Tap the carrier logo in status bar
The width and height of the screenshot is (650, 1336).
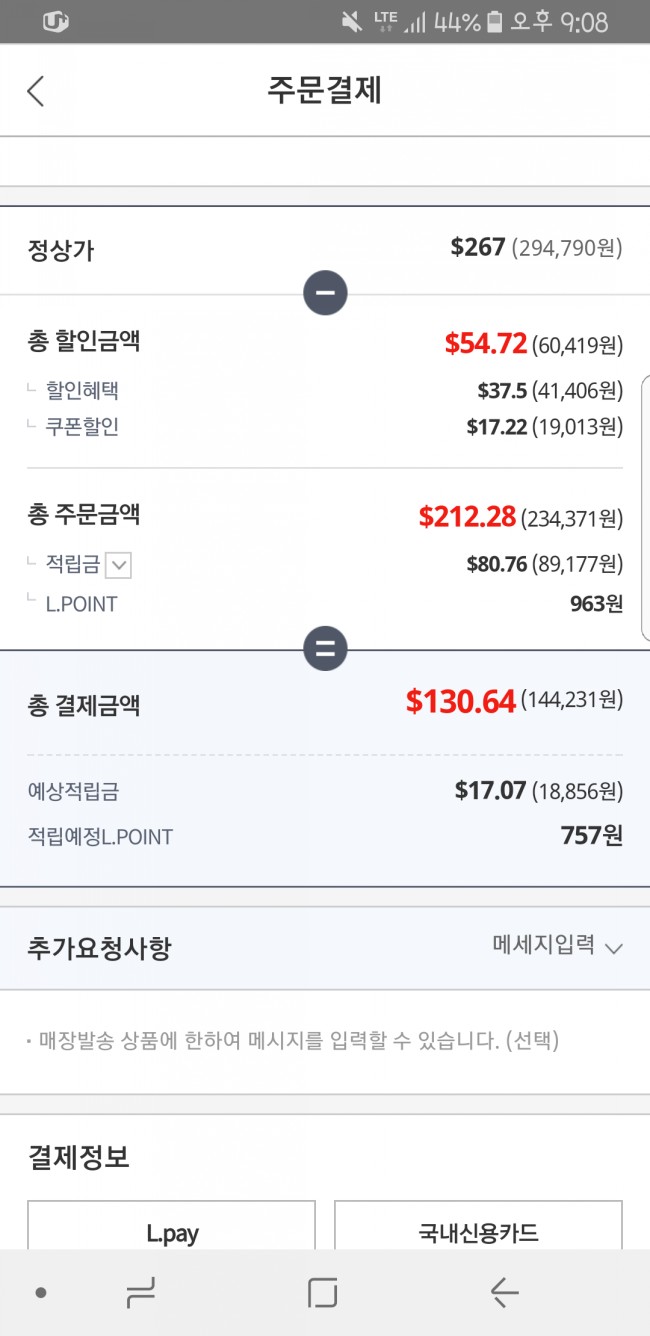pyautogui.click(x=56, y=21)
